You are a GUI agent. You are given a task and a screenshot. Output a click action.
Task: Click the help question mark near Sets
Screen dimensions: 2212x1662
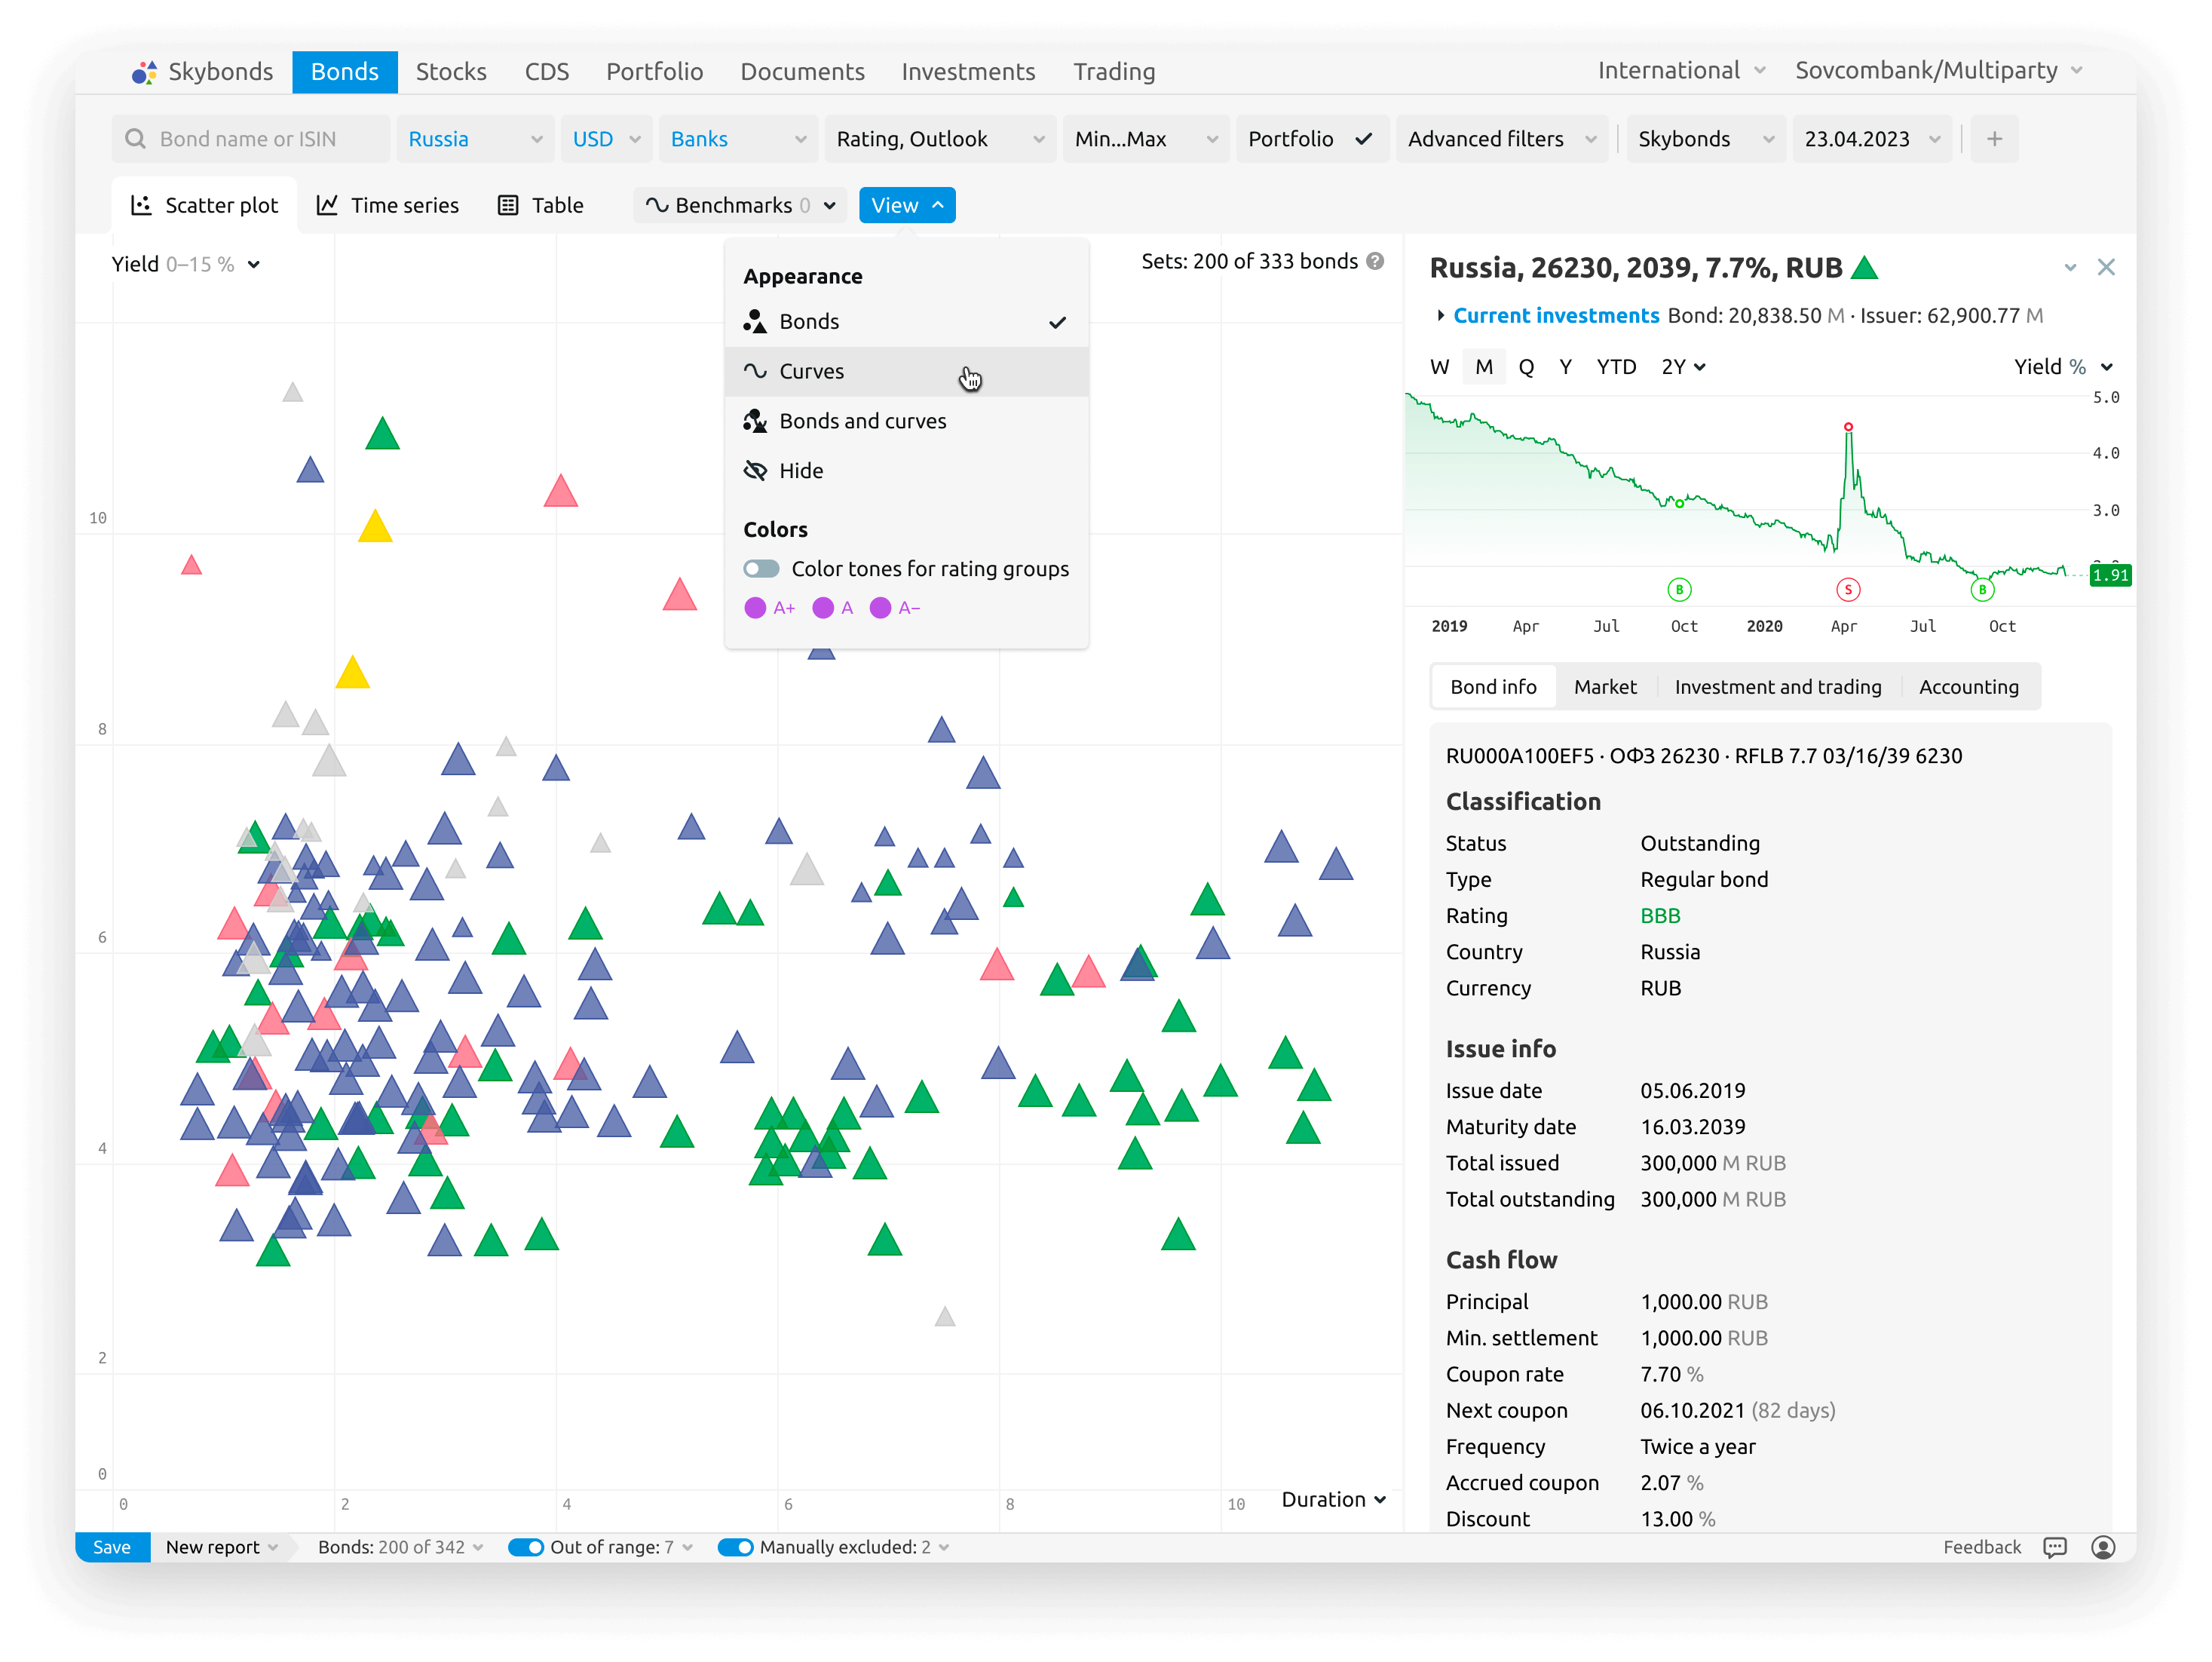click(1376, 261)
